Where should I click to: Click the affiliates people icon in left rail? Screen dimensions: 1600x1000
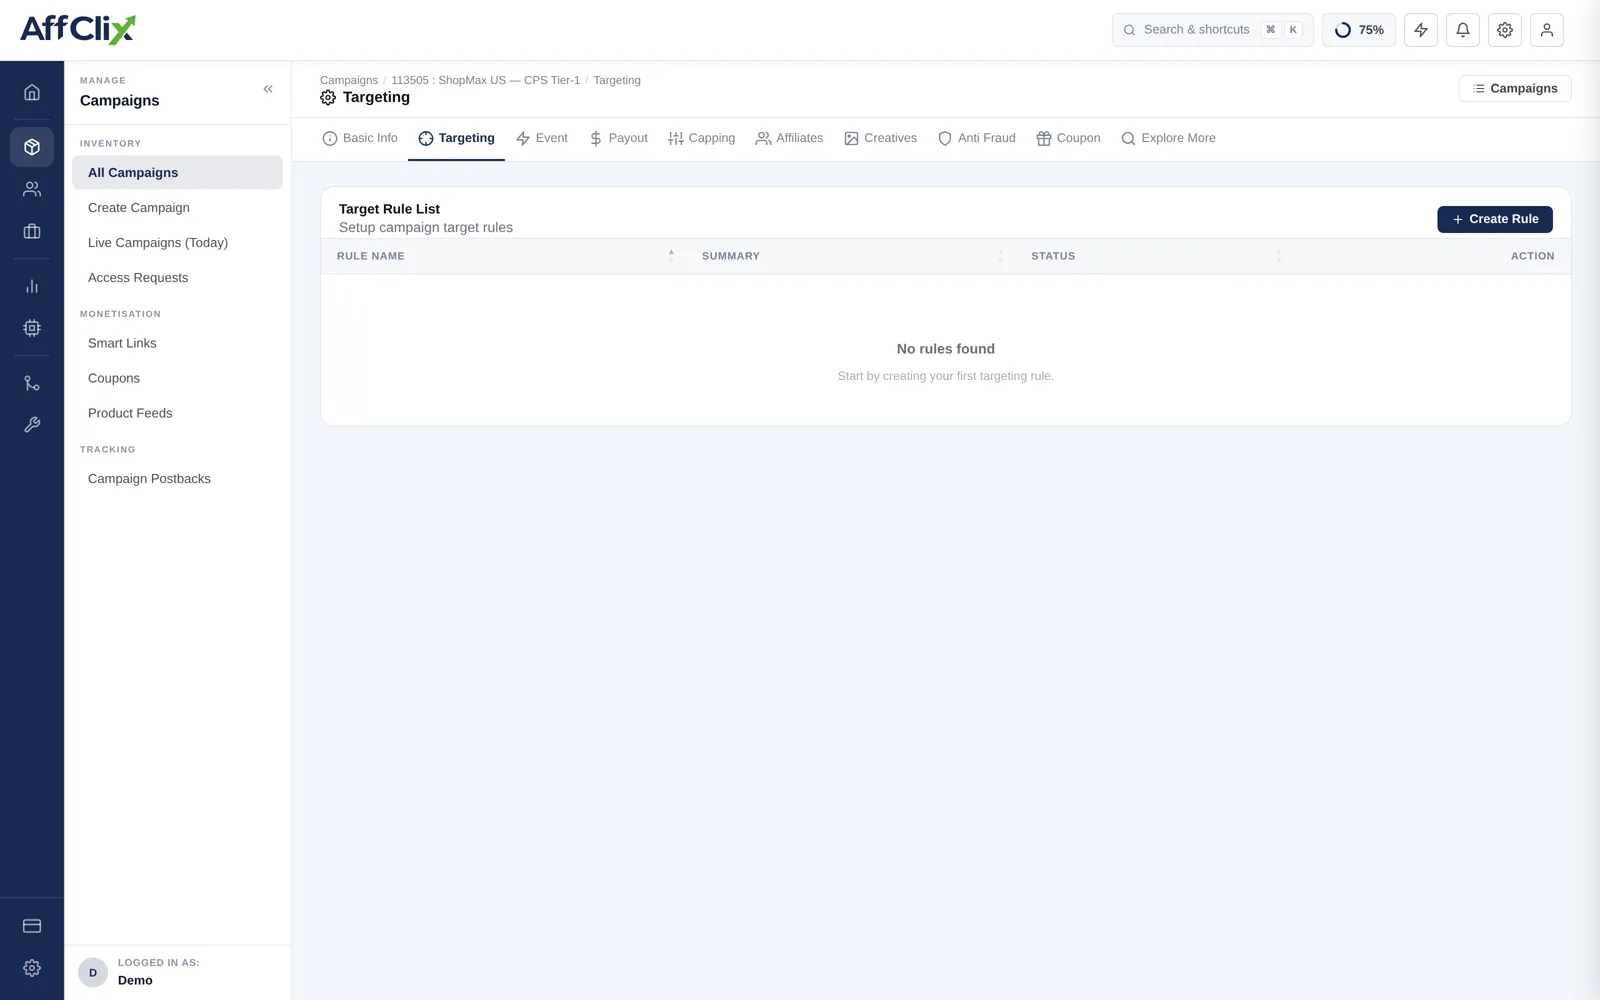pos(32,189)
